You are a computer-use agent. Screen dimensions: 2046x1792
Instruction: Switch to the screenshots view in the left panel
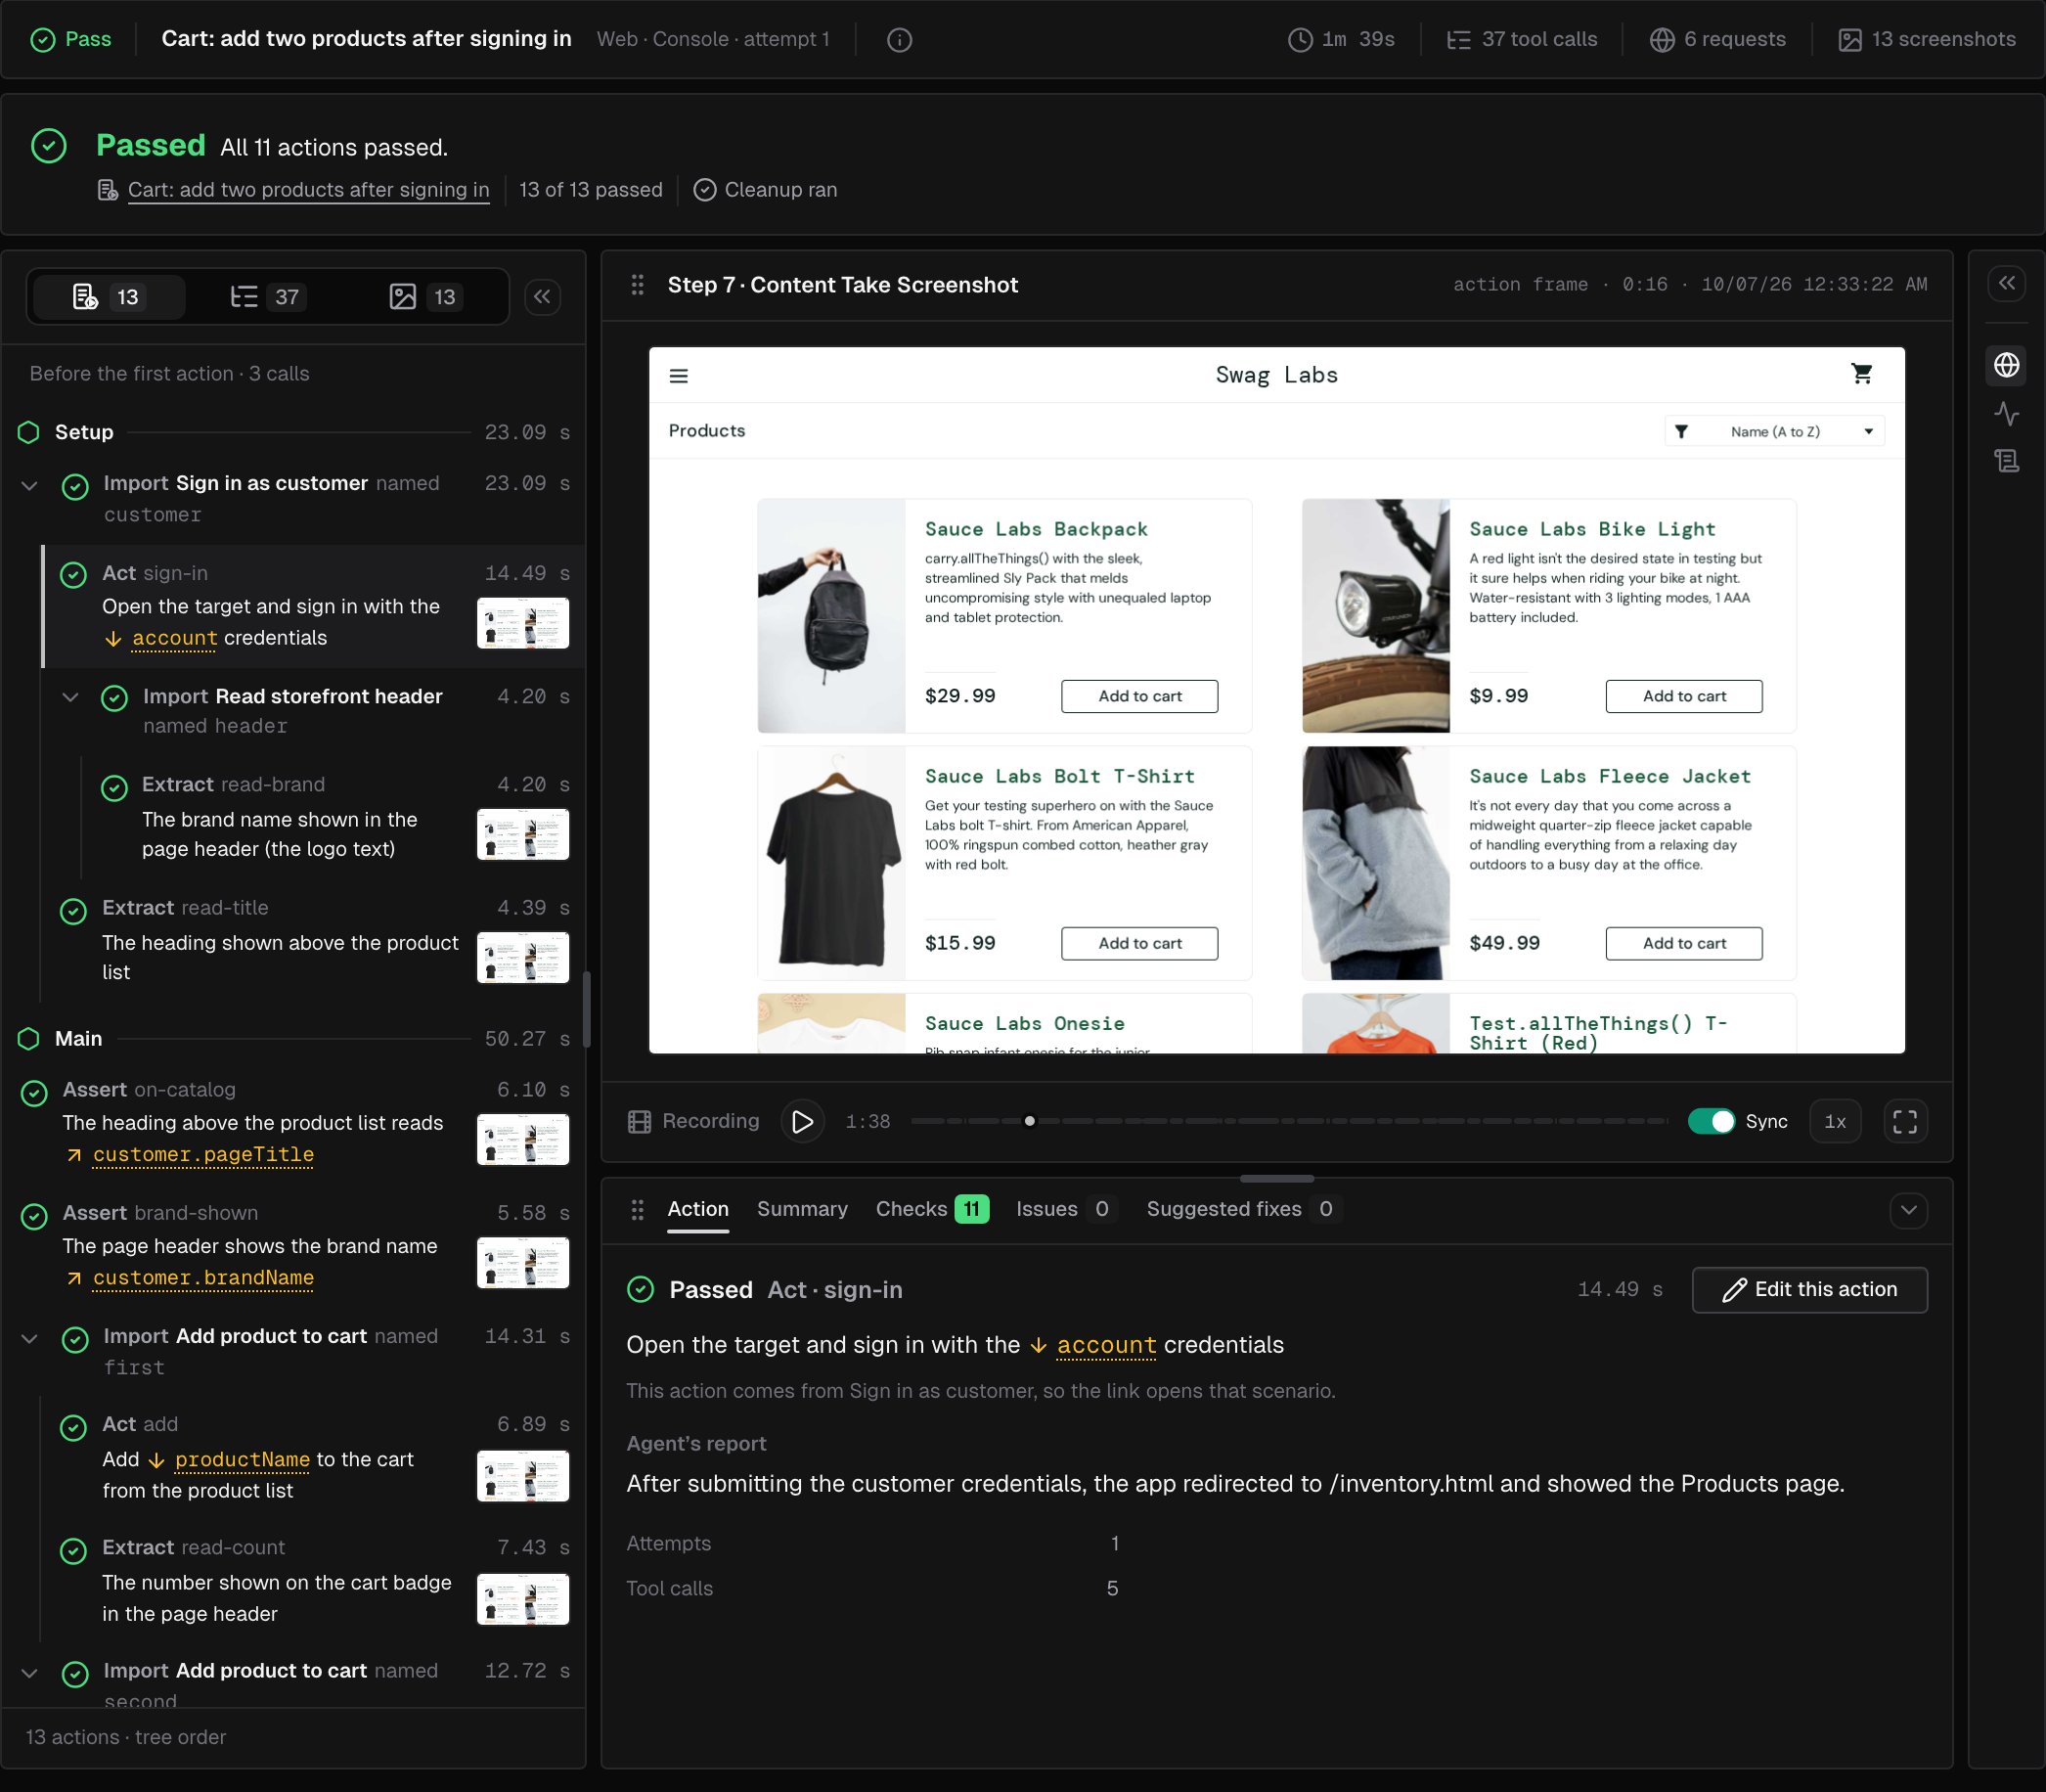pyautogui.click(x=425, y=297)
